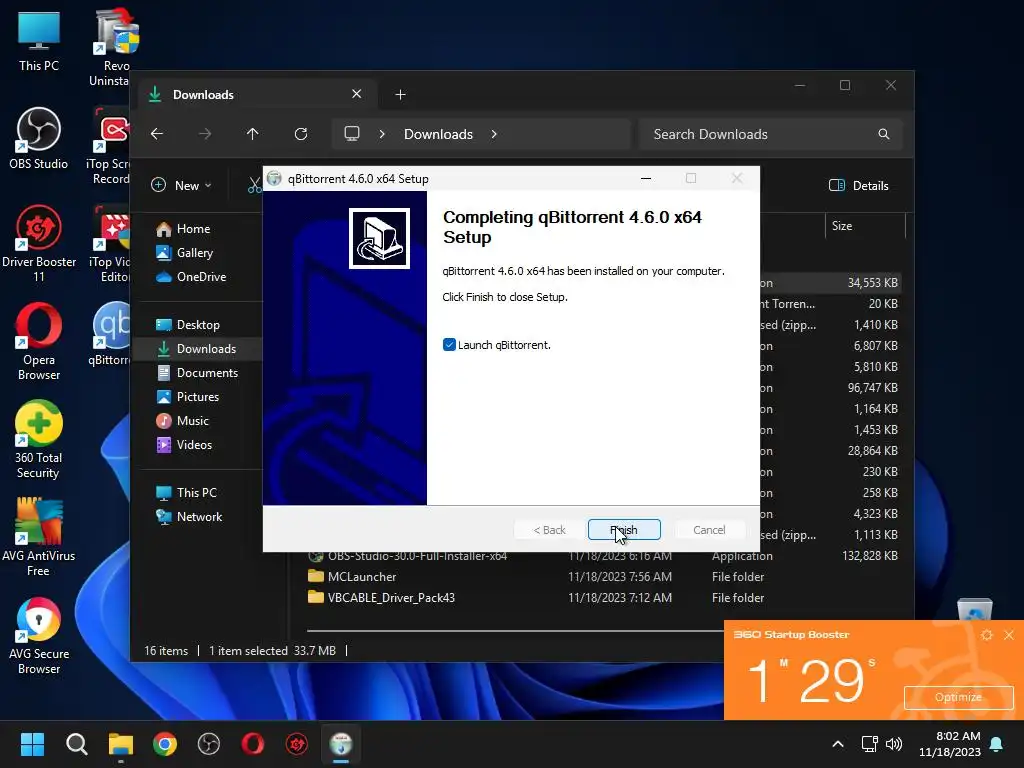
Task: Click the Downloads breadcrumb in address bar
Action: [438, 134]
